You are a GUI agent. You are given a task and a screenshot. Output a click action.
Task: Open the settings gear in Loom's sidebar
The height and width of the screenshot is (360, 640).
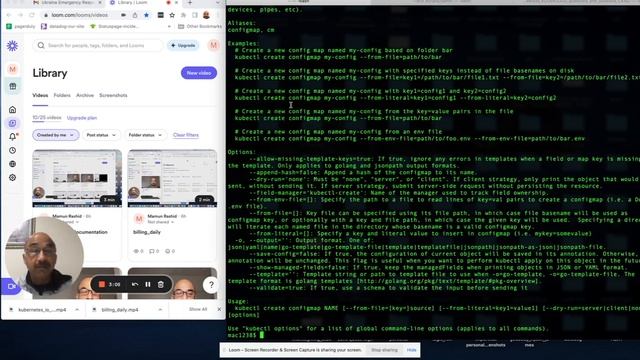click(13, 178)
